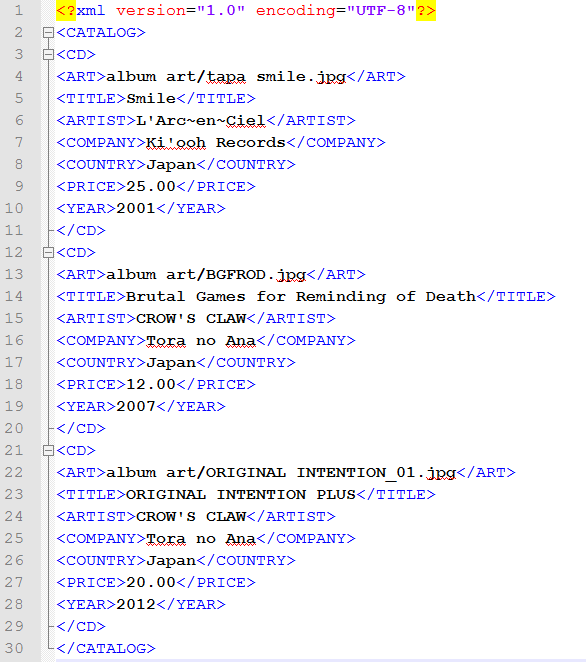
Task: Click 'Japan' on line 26
Action: (x=171, y=561)
